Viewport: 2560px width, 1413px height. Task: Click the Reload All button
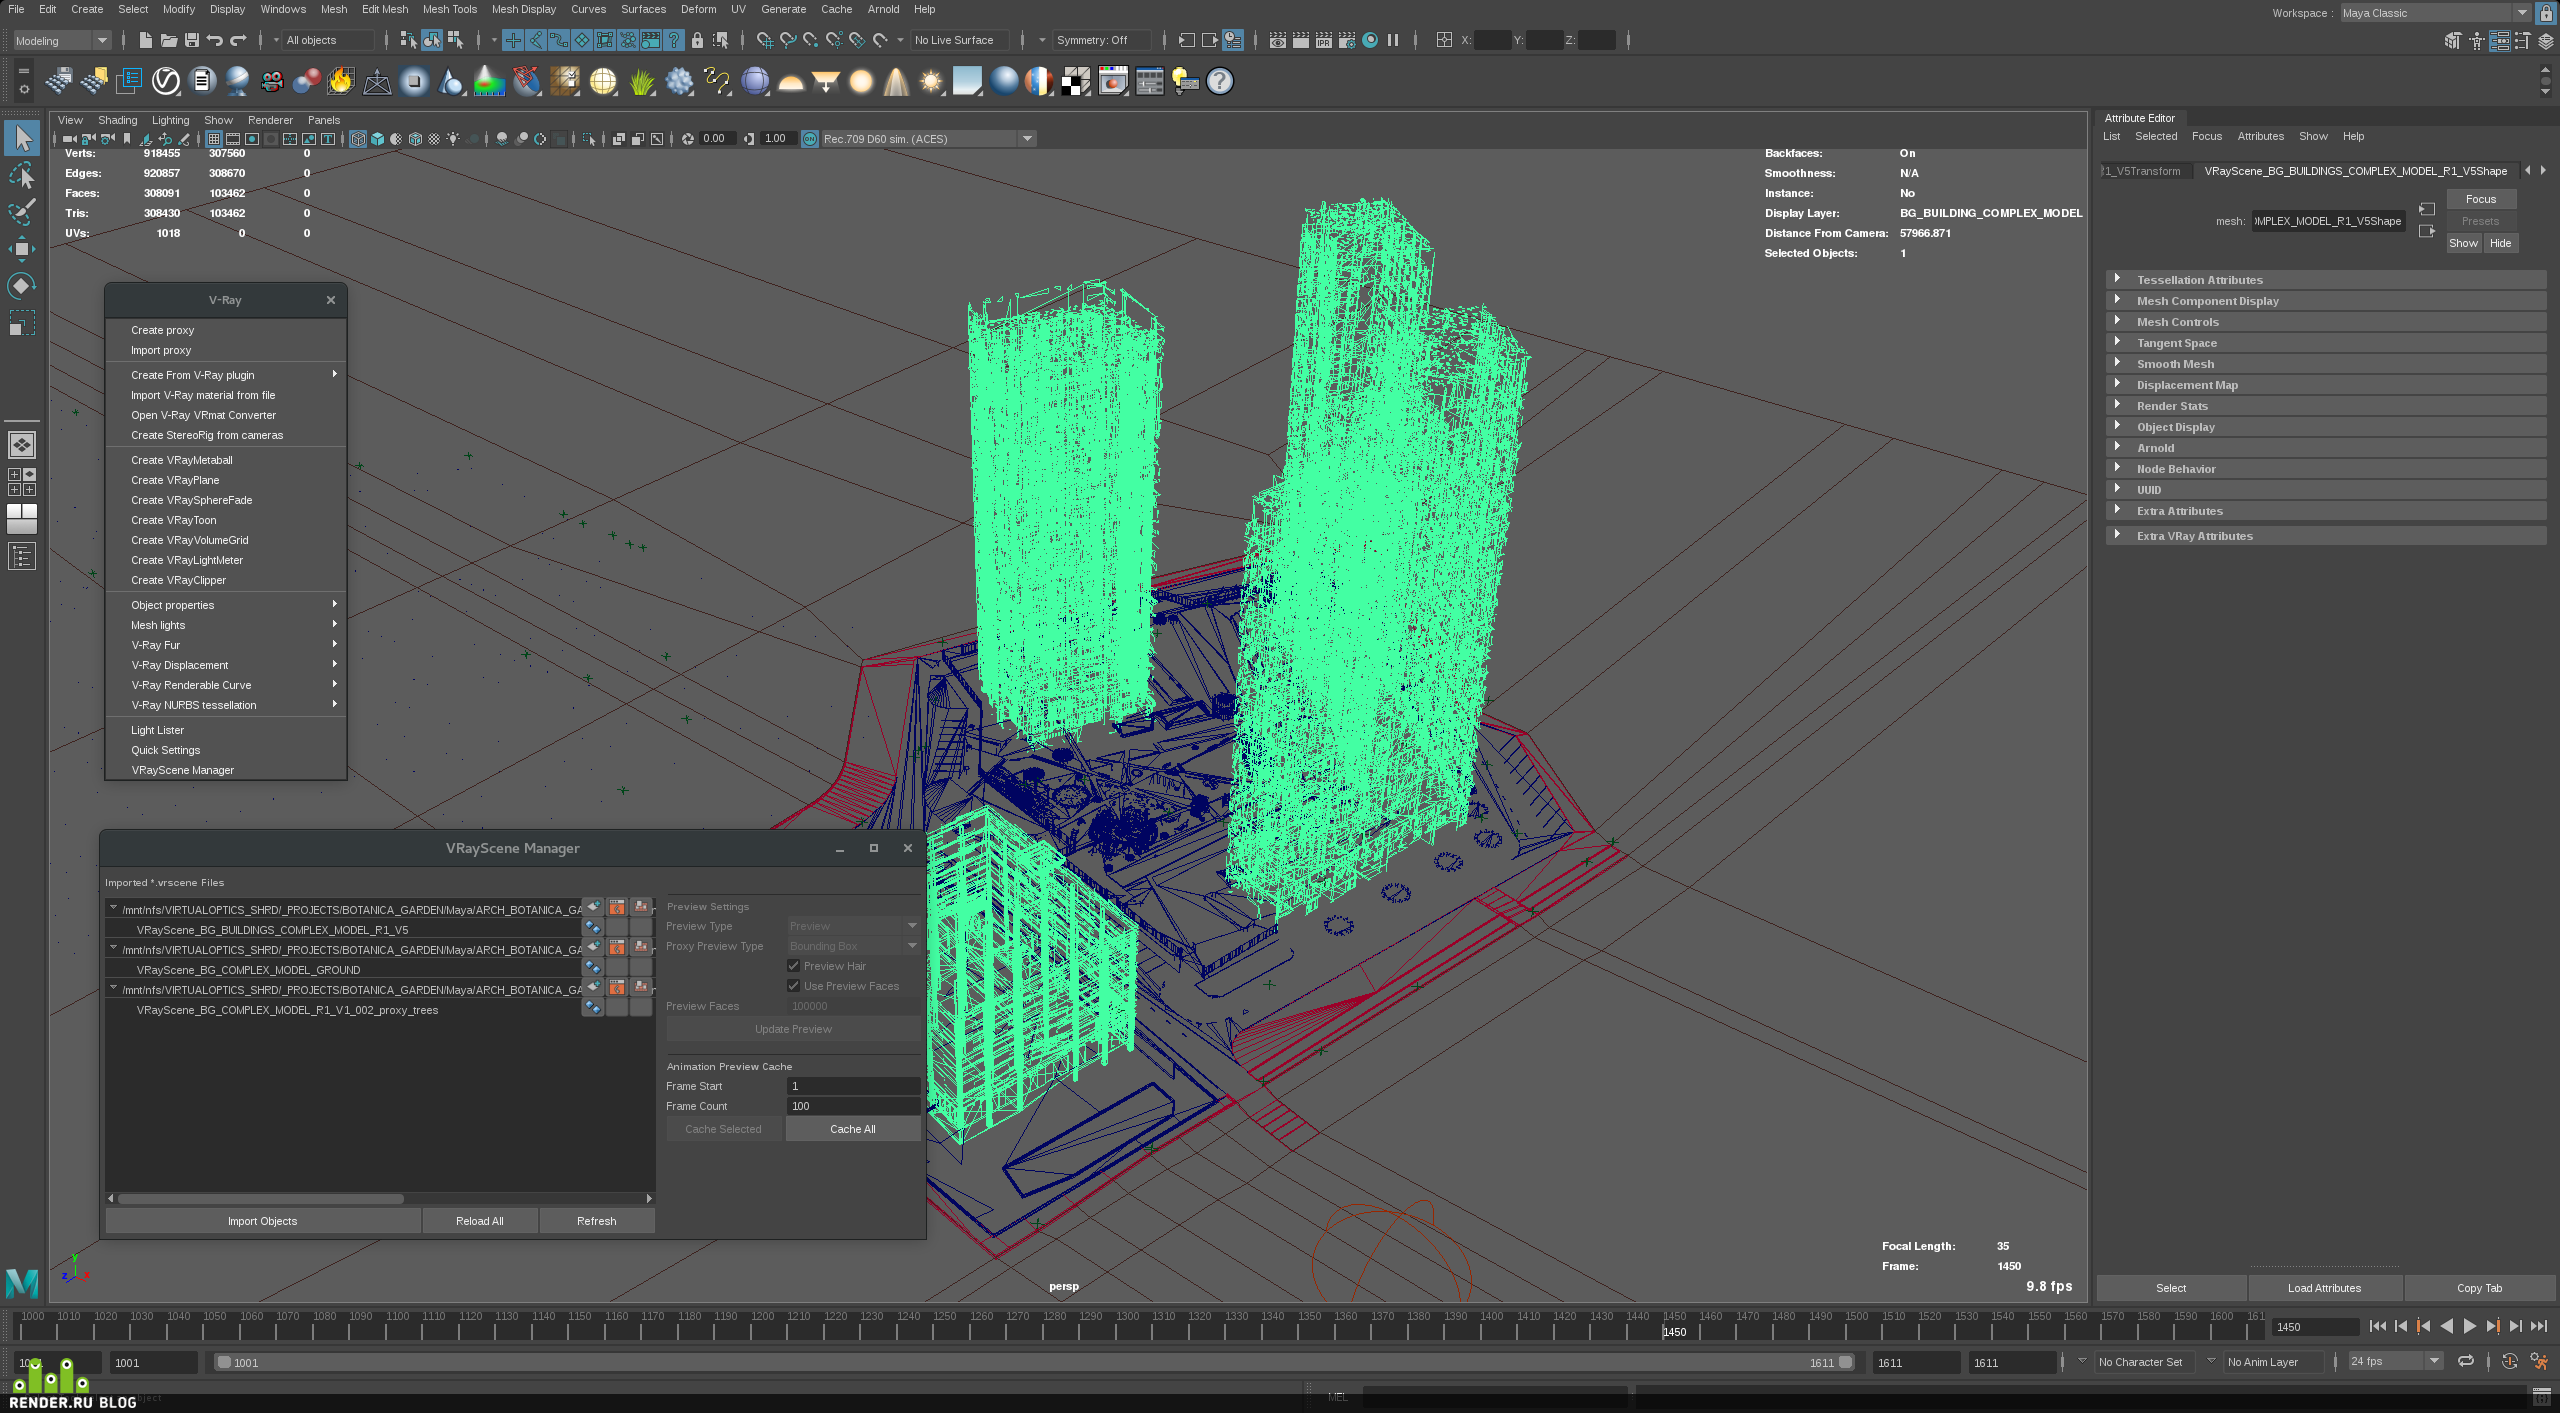point(480,1221)
